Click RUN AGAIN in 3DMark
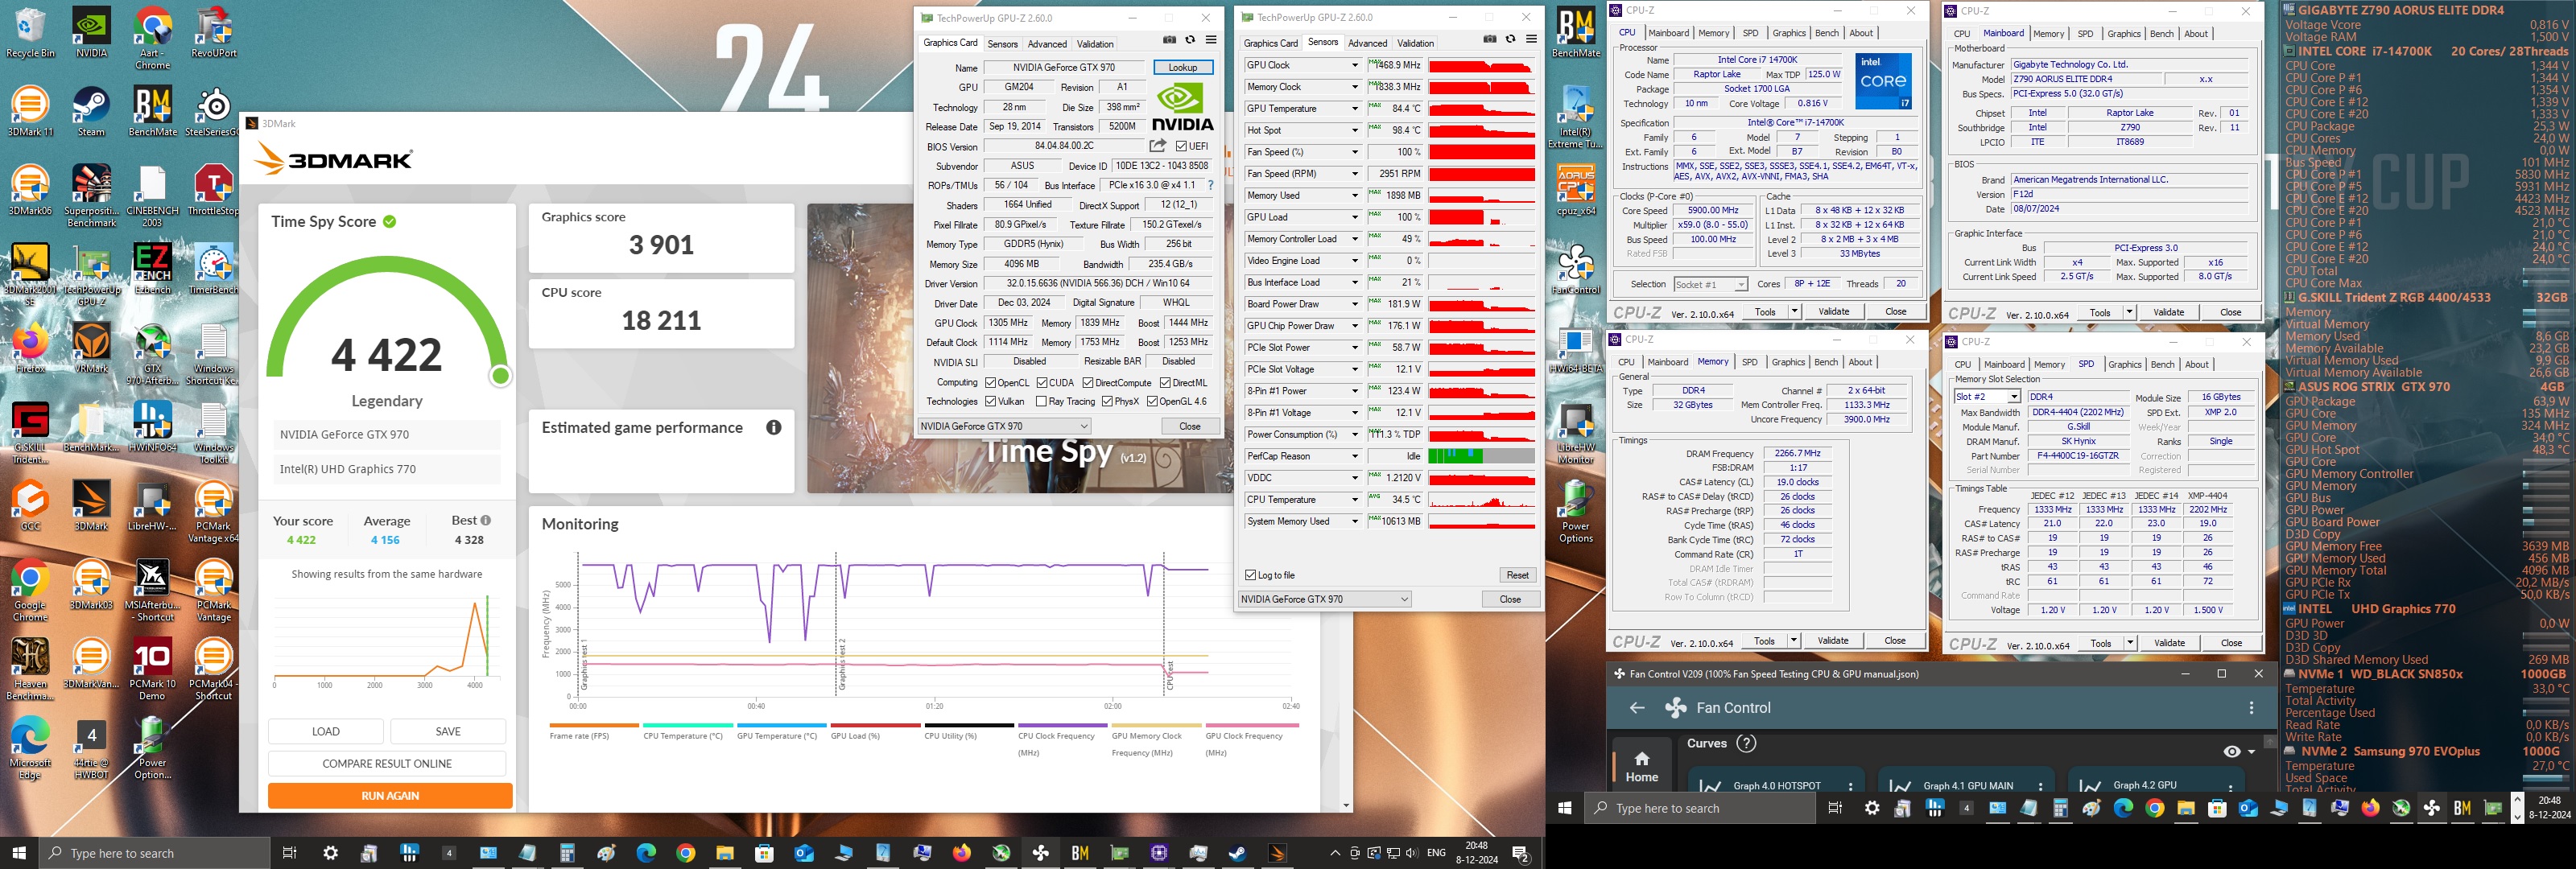Screen dimensions: 2576x869 pos(390,796)
